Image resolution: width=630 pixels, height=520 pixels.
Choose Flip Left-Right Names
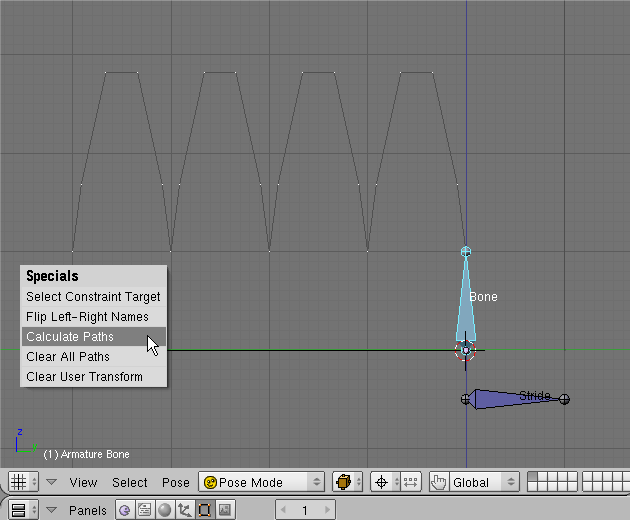tap(94, 317)
